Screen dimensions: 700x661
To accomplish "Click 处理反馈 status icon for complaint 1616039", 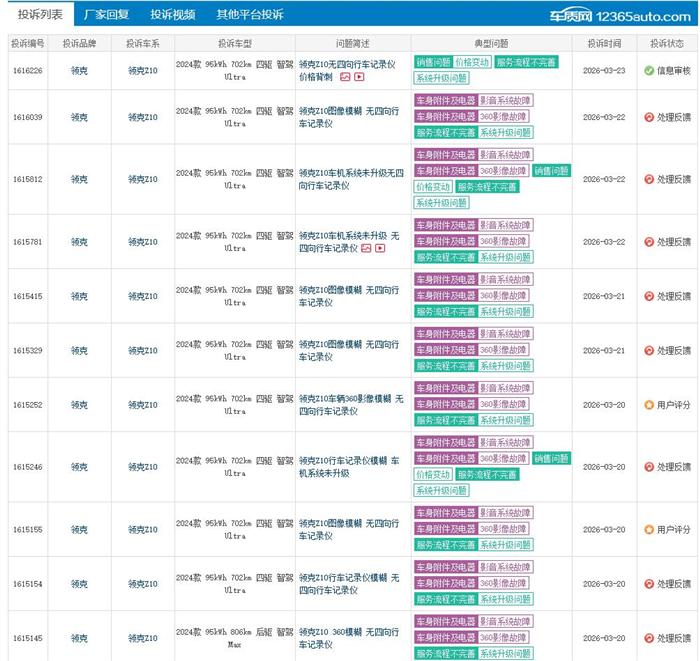I will click(649, 117).
